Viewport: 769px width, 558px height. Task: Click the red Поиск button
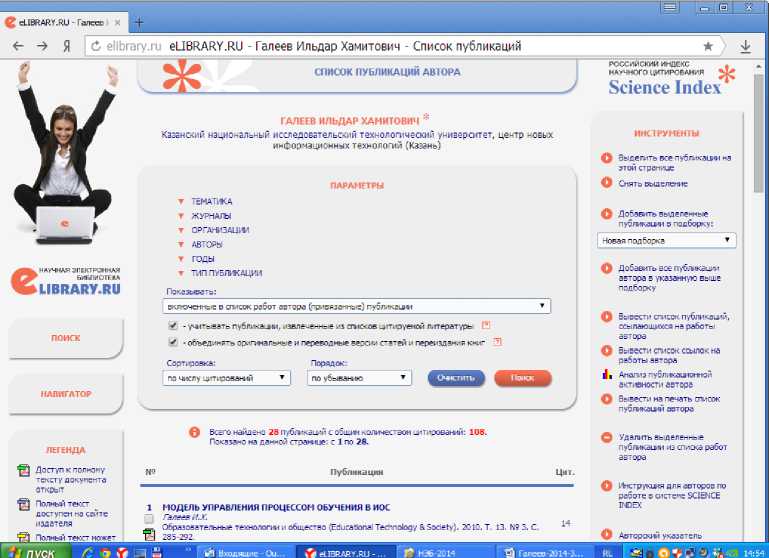tap(523, 378)
